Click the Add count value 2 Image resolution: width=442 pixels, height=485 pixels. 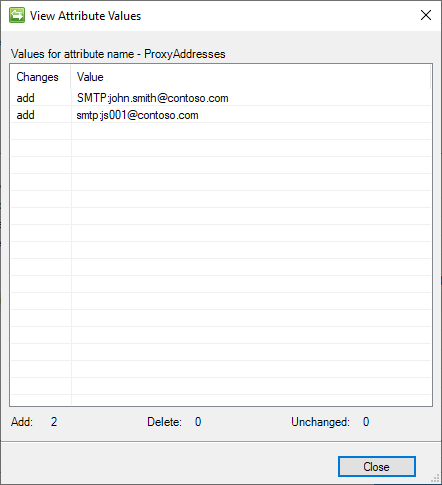click(54, 422)
